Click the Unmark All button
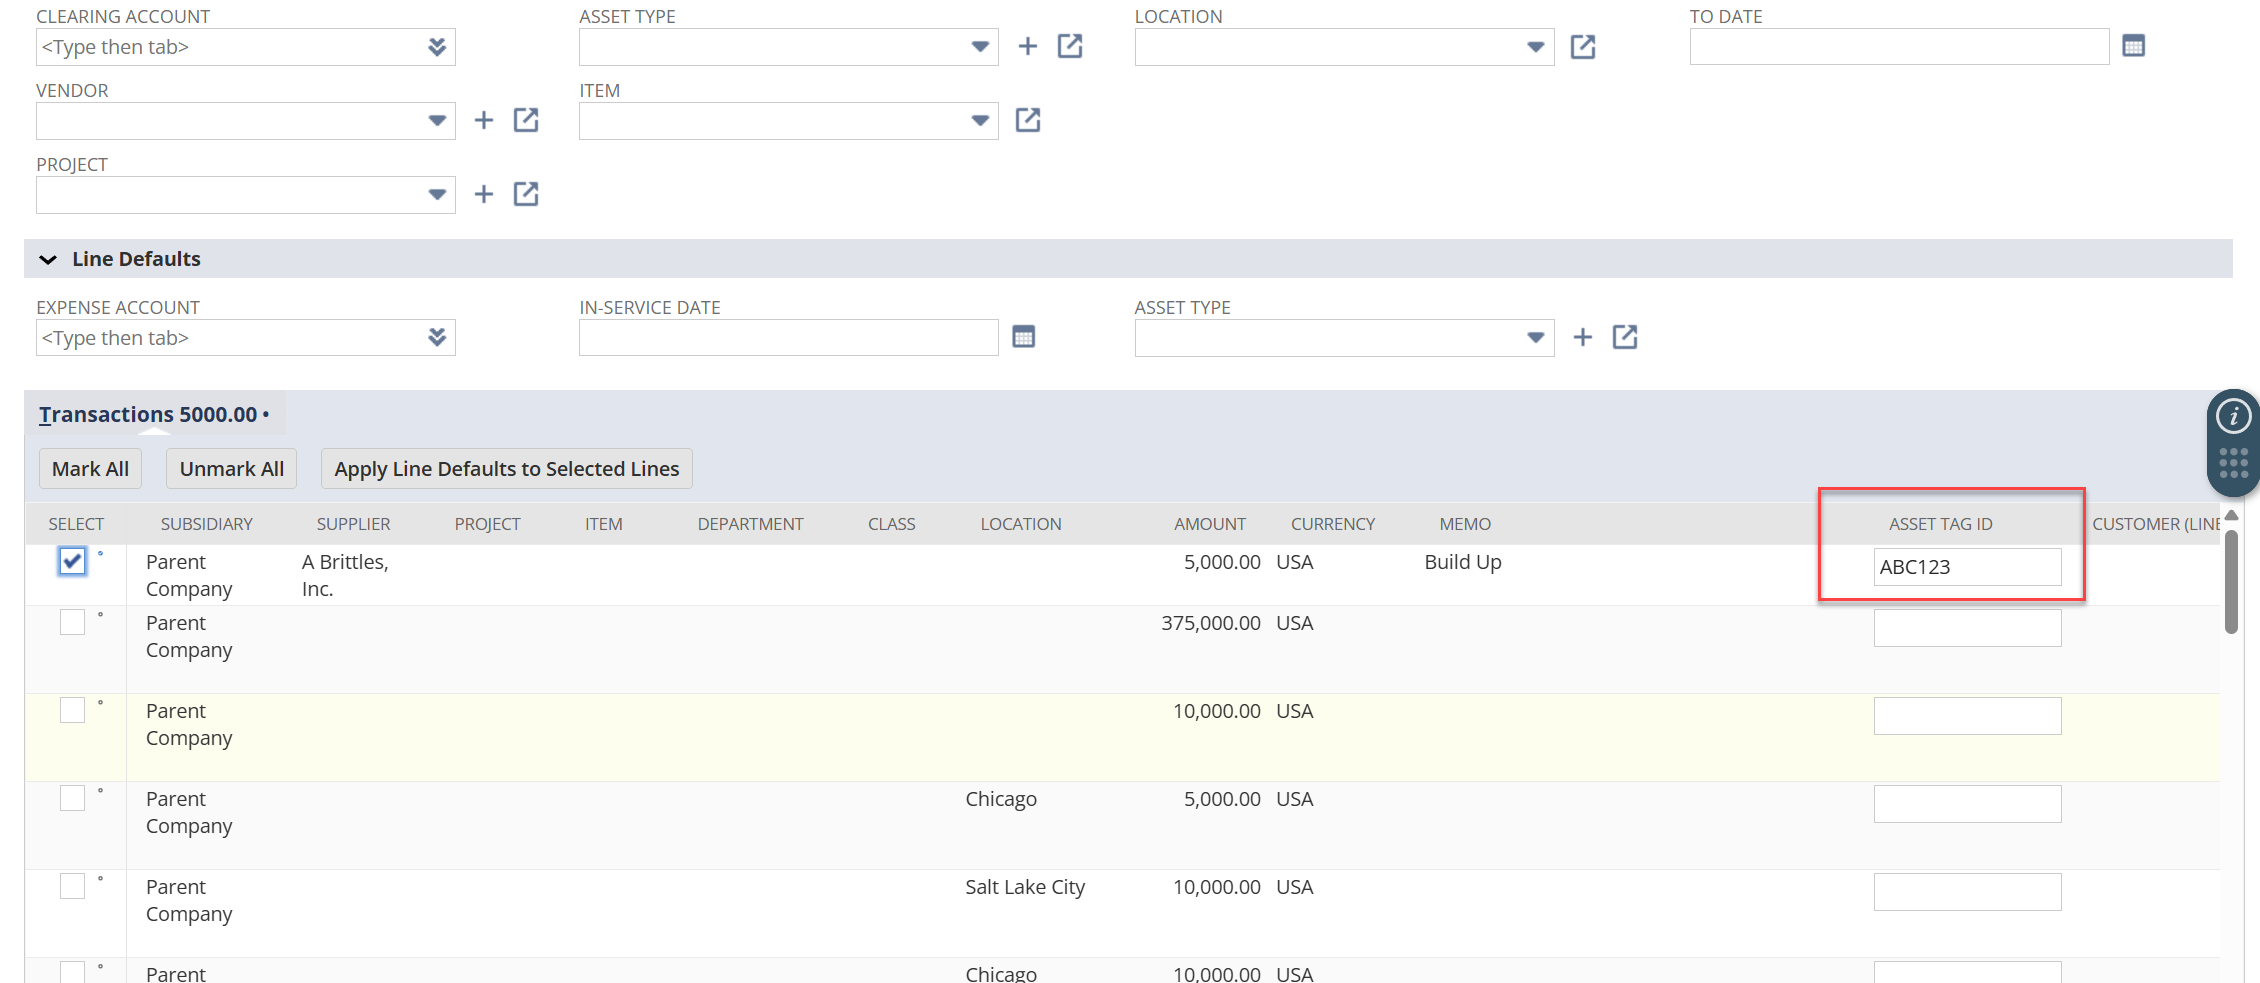The width and height of the screenshot is (2260, 983). click(x=232, y=469)
